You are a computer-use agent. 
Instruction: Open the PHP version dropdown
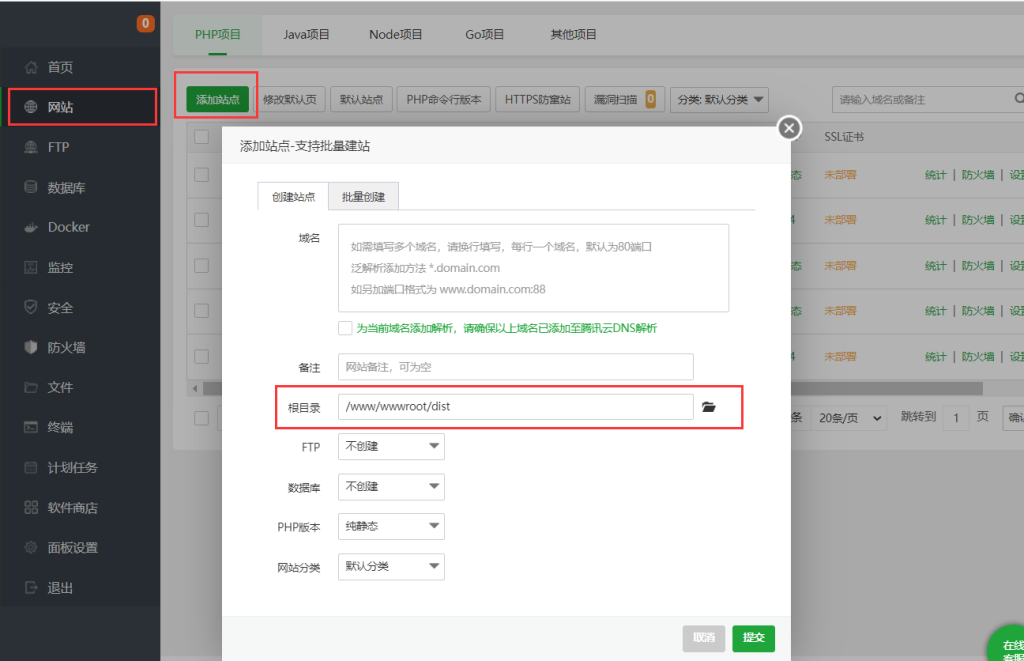click(391, 526)
